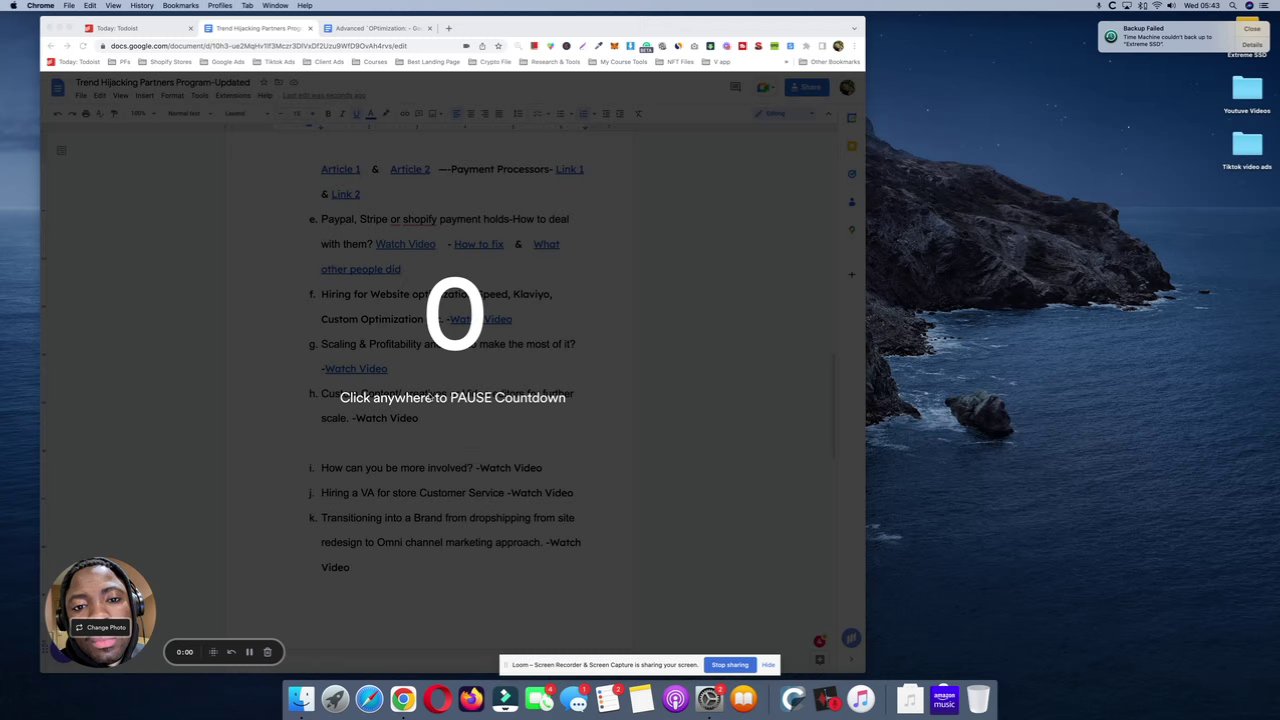The width and height of the screenshot is (1280, 720).
Task: Open Notes in the Dock
Action: pyautogui.click(x=641, y=698)
